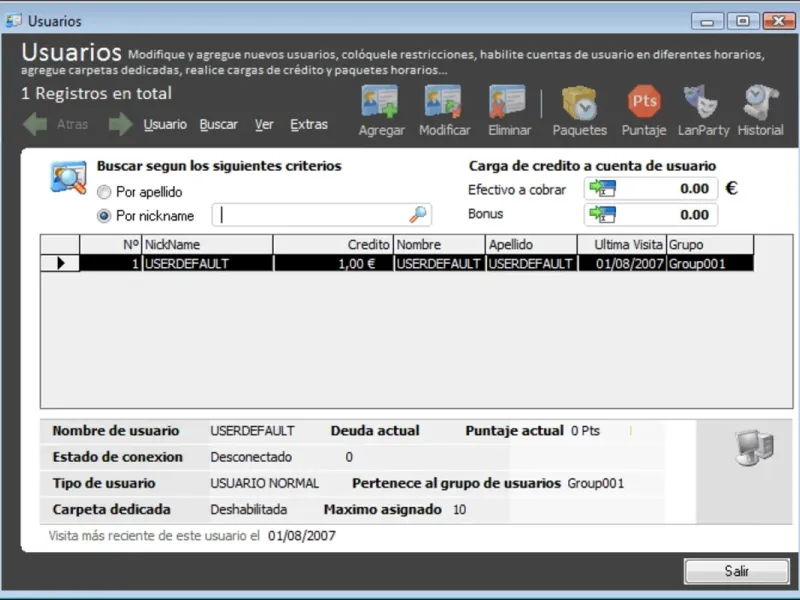The width and height of the screenshot is (800, 600).
Task: Open the Paquetes tool
Action: click(x=580, y=102)
